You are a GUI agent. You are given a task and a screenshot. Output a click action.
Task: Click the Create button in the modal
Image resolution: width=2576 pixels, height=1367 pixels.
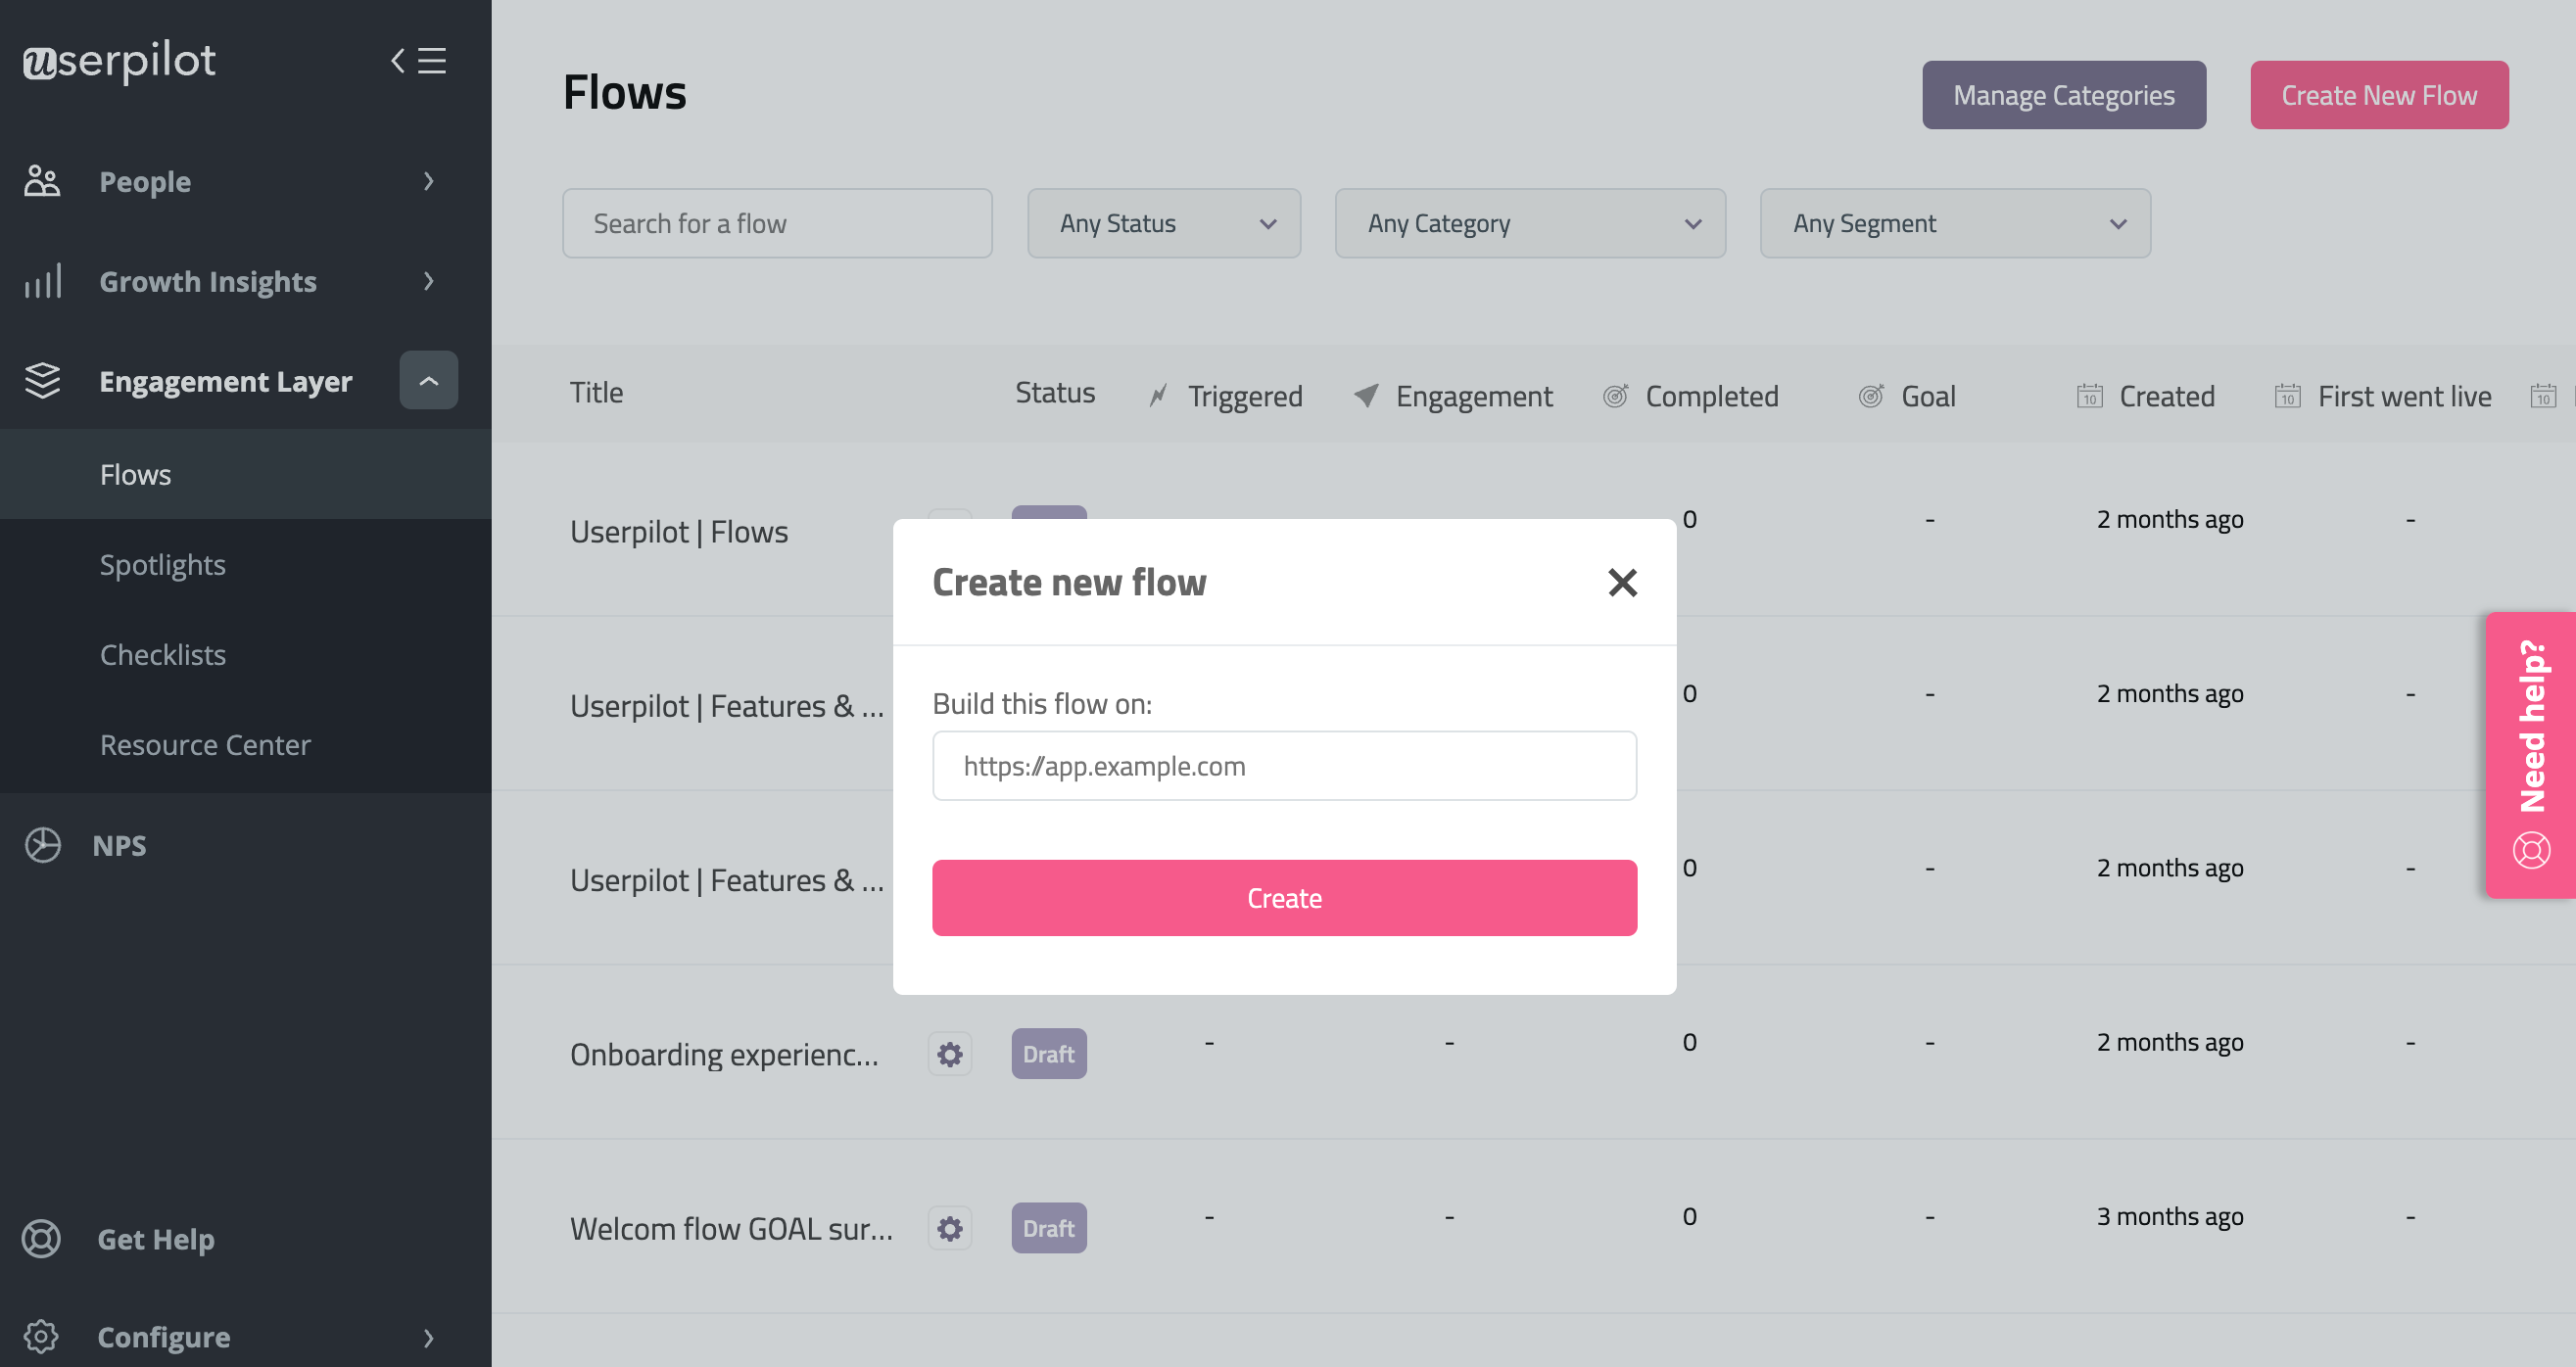point(1283,897)
